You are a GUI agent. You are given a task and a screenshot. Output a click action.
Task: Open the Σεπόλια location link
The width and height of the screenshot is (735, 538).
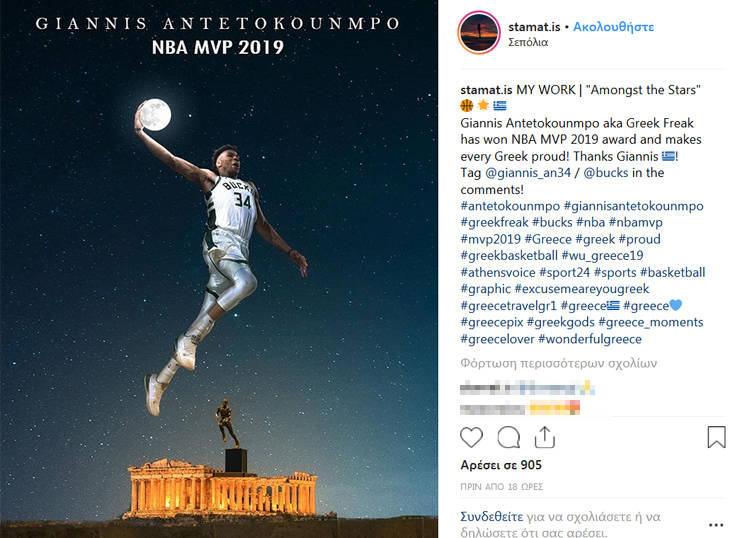pos(528,42)
